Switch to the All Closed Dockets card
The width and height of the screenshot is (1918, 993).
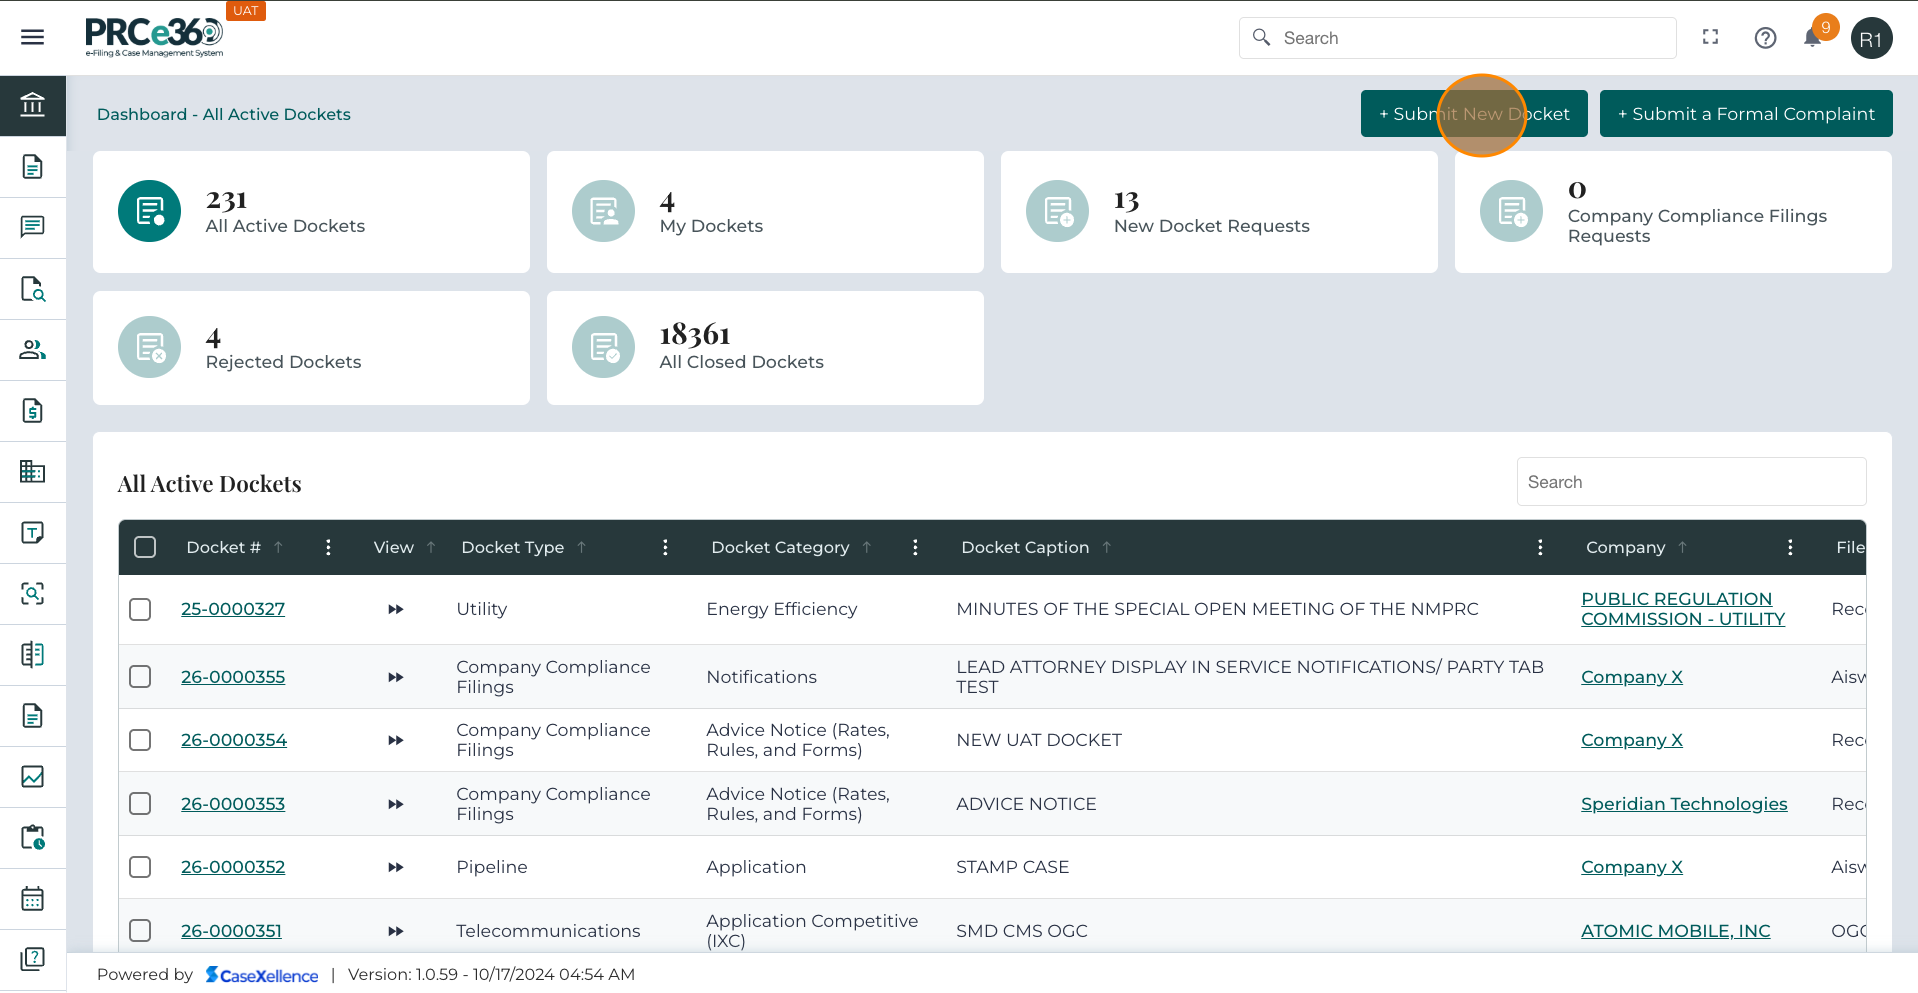click(x=764, y=348)
